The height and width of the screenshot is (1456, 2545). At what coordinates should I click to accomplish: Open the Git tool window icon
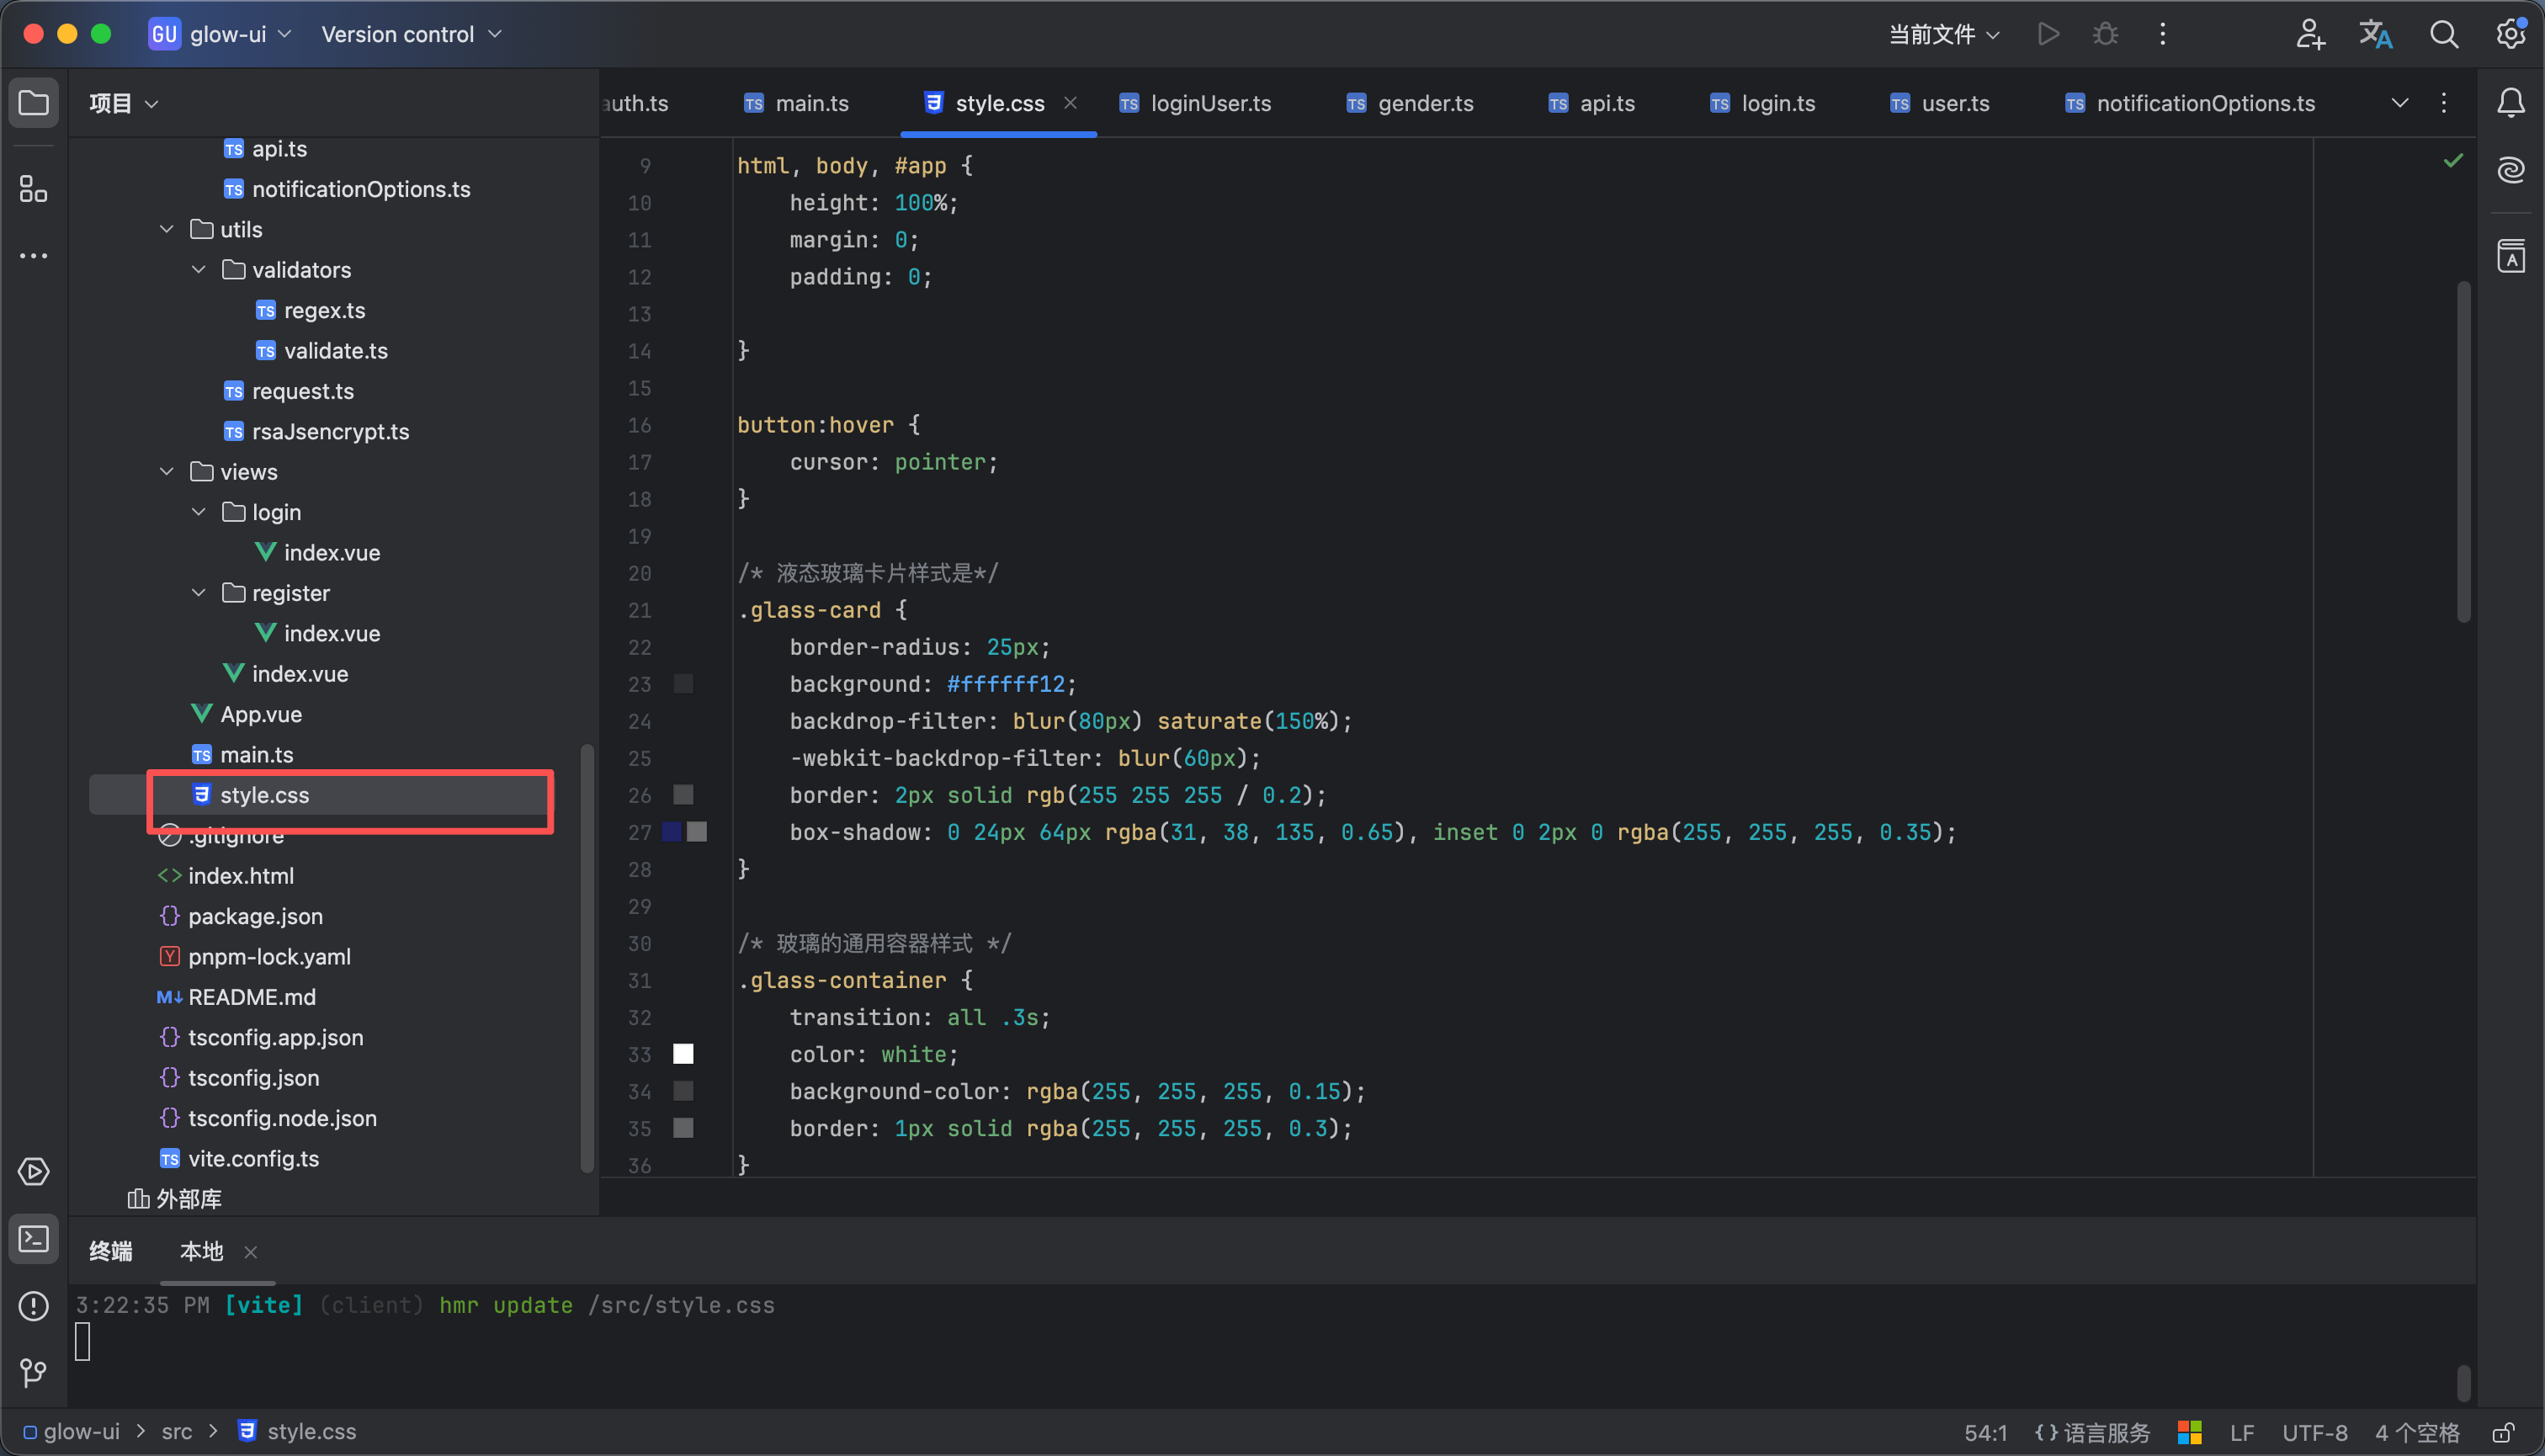(x=33, y=1372)
